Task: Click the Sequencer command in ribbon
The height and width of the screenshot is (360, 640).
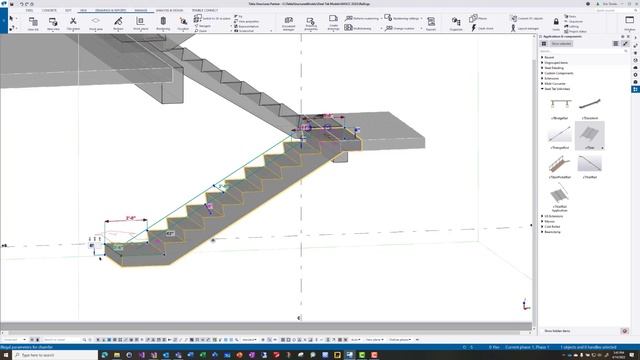Action: tap(574, 21)
